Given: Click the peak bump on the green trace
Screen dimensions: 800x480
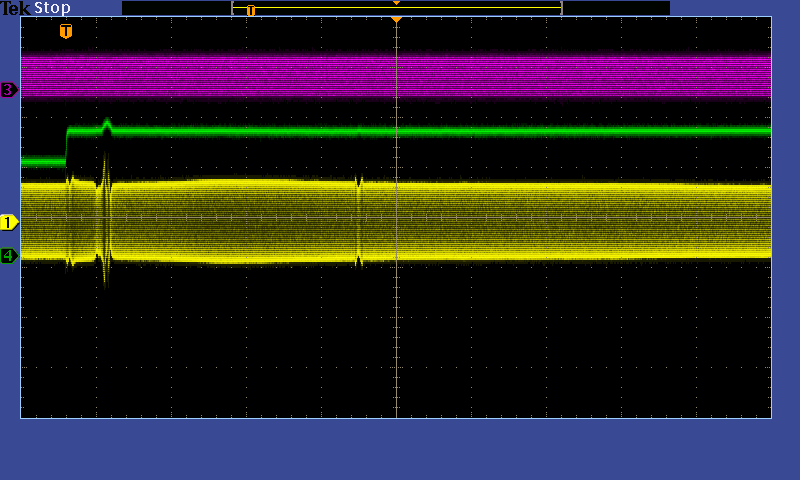Looking at the screenshot, I should coord(107,123).
